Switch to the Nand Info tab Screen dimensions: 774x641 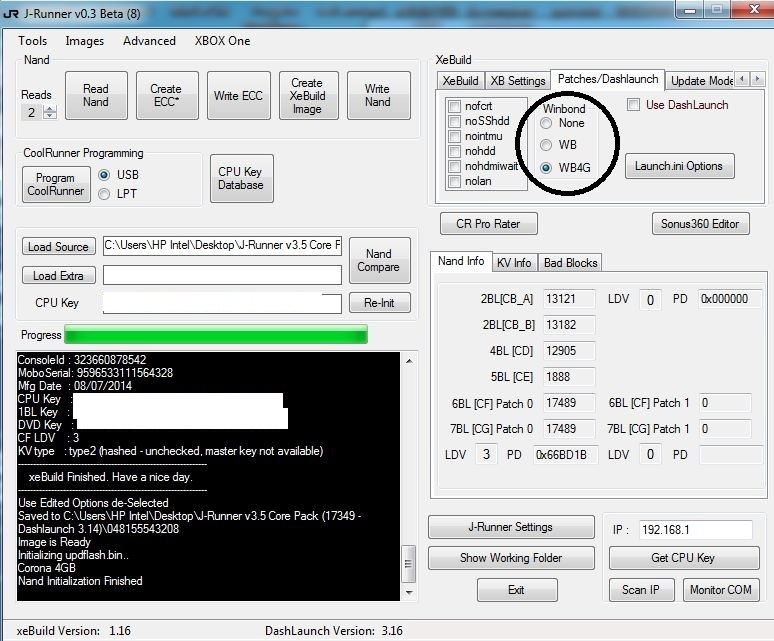(461, 261)
